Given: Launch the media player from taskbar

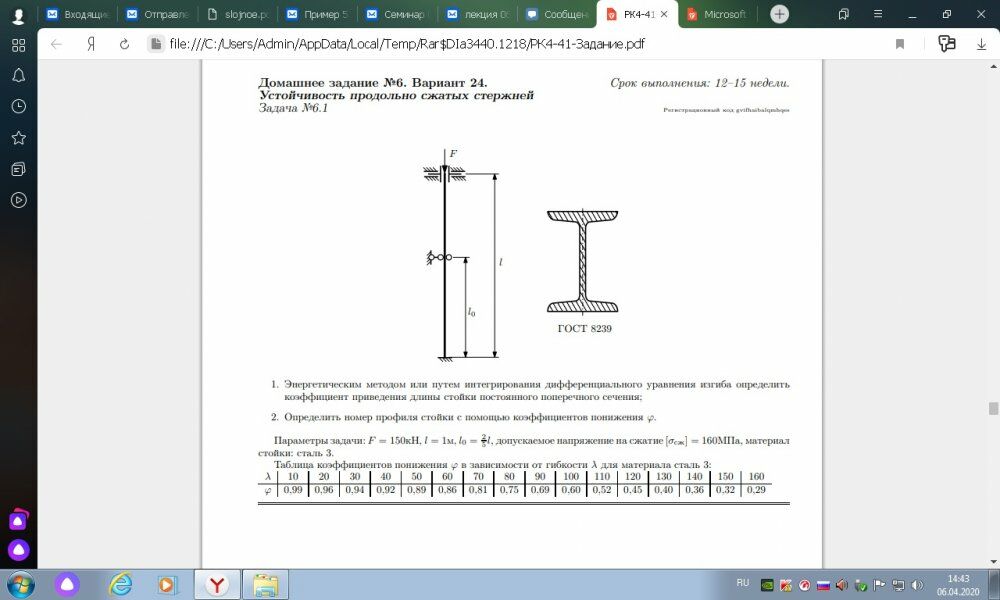Looking at the screenshot, I should [166, 585].
